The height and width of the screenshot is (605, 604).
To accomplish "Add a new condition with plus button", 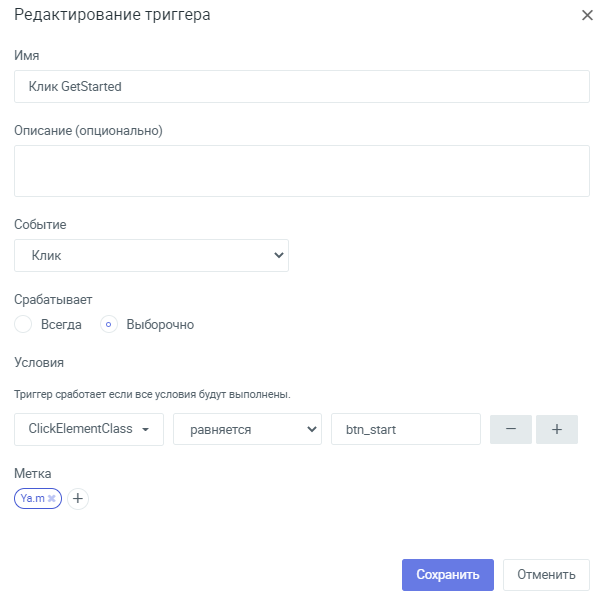I will coord(557,429).
